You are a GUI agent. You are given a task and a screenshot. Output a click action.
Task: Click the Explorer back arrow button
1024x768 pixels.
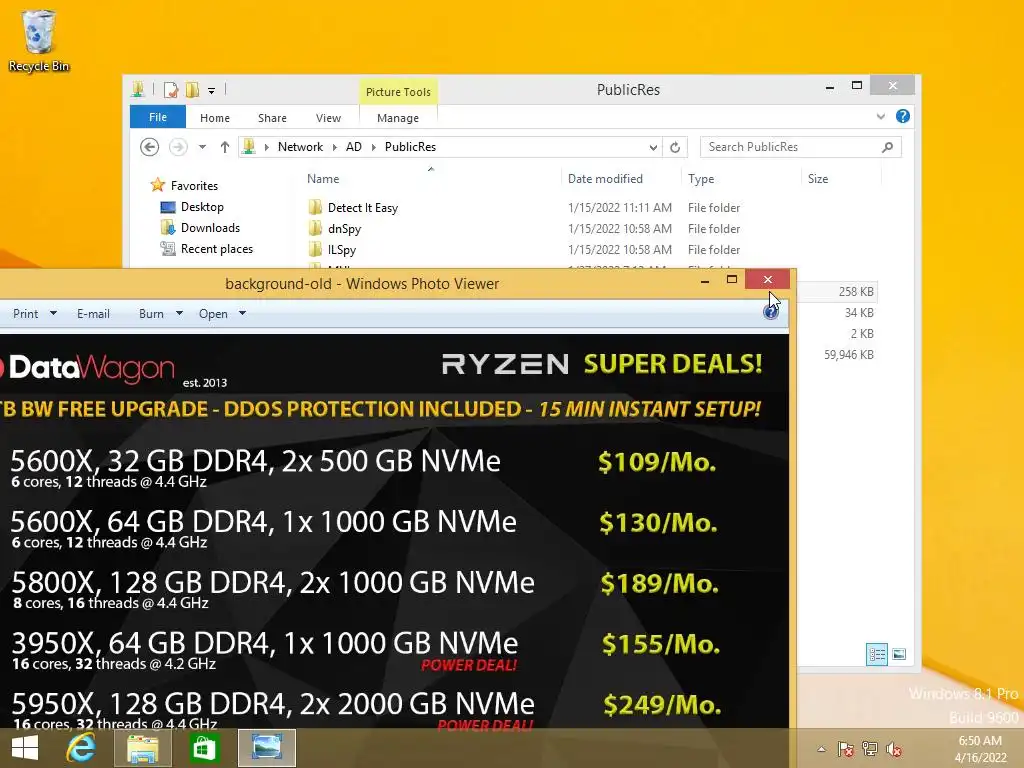click(150, 147)
